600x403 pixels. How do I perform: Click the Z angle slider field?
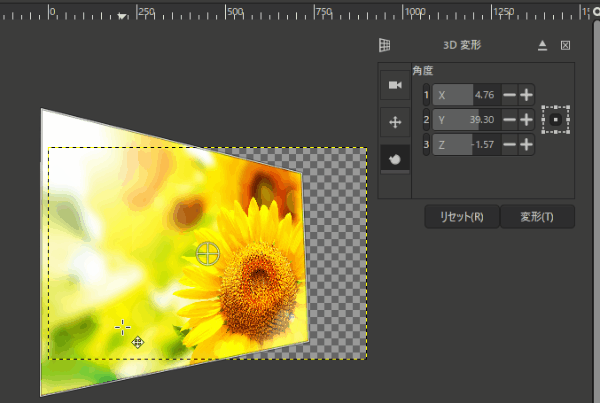pos(466,145)
